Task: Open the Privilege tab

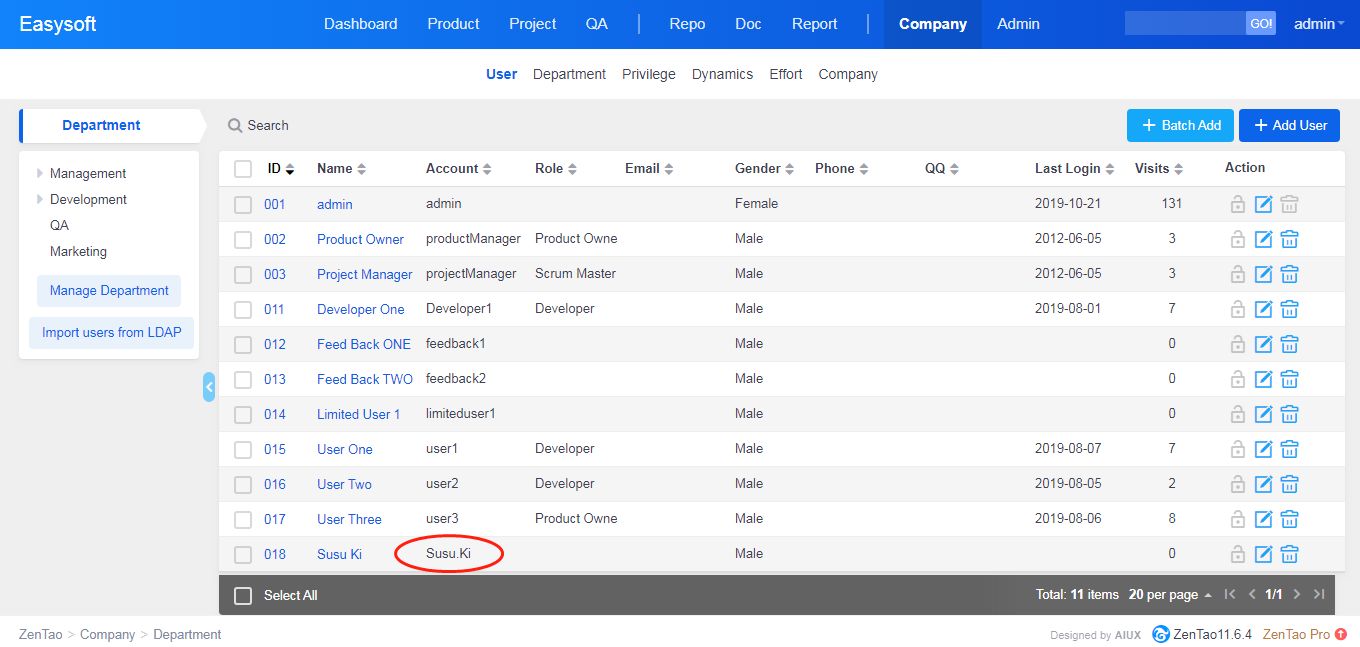Action: [648, 74]
